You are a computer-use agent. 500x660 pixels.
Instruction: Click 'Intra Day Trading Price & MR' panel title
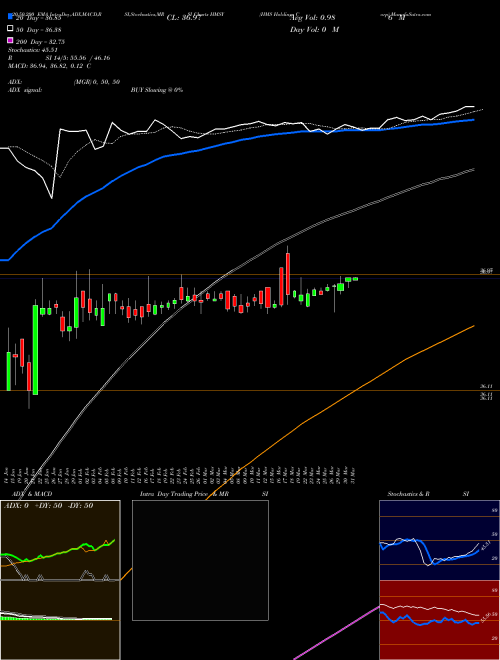[x=184, y=494]
